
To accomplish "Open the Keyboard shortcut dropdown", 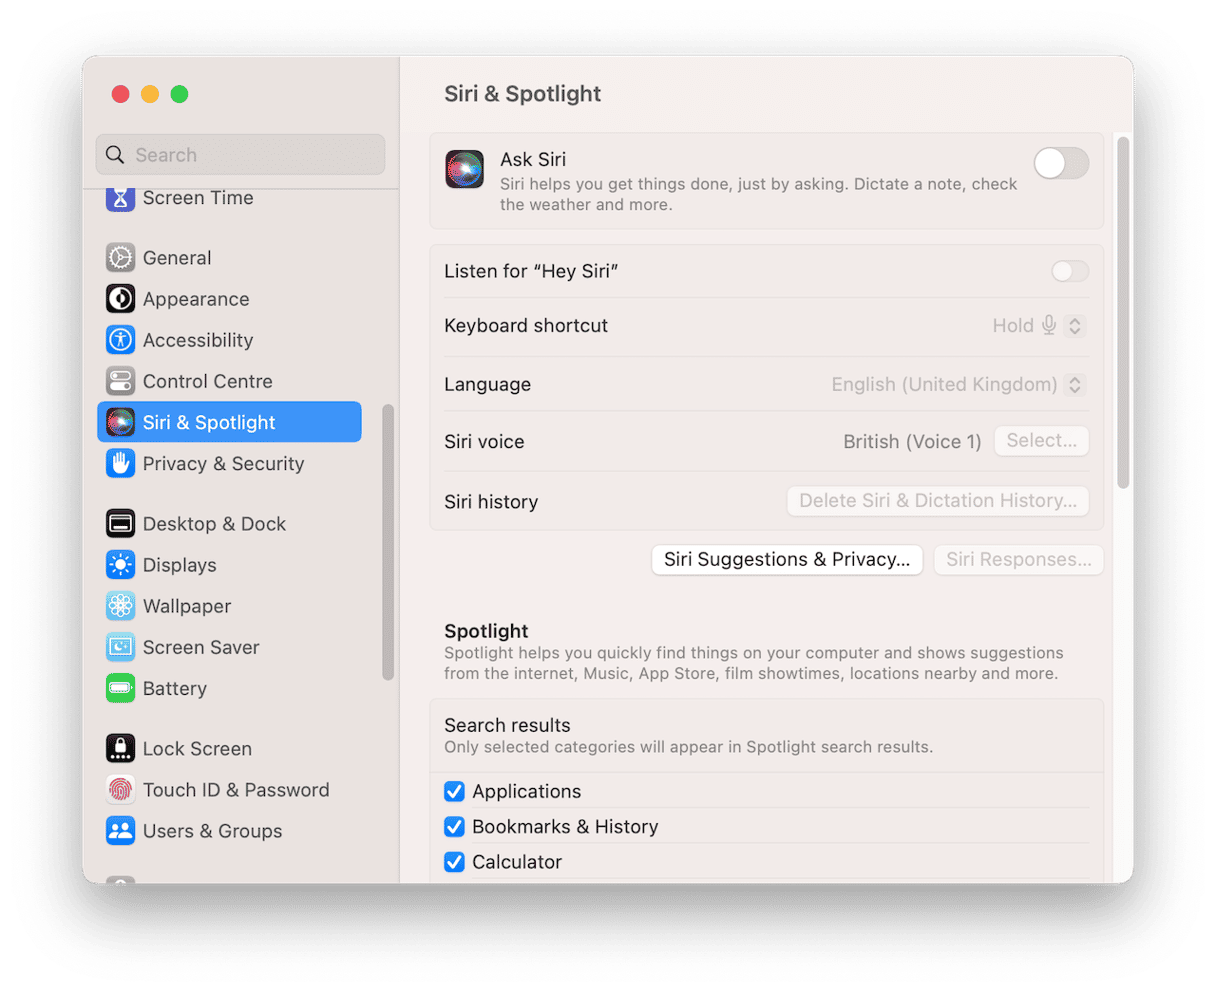I will tap(1075, 325).
